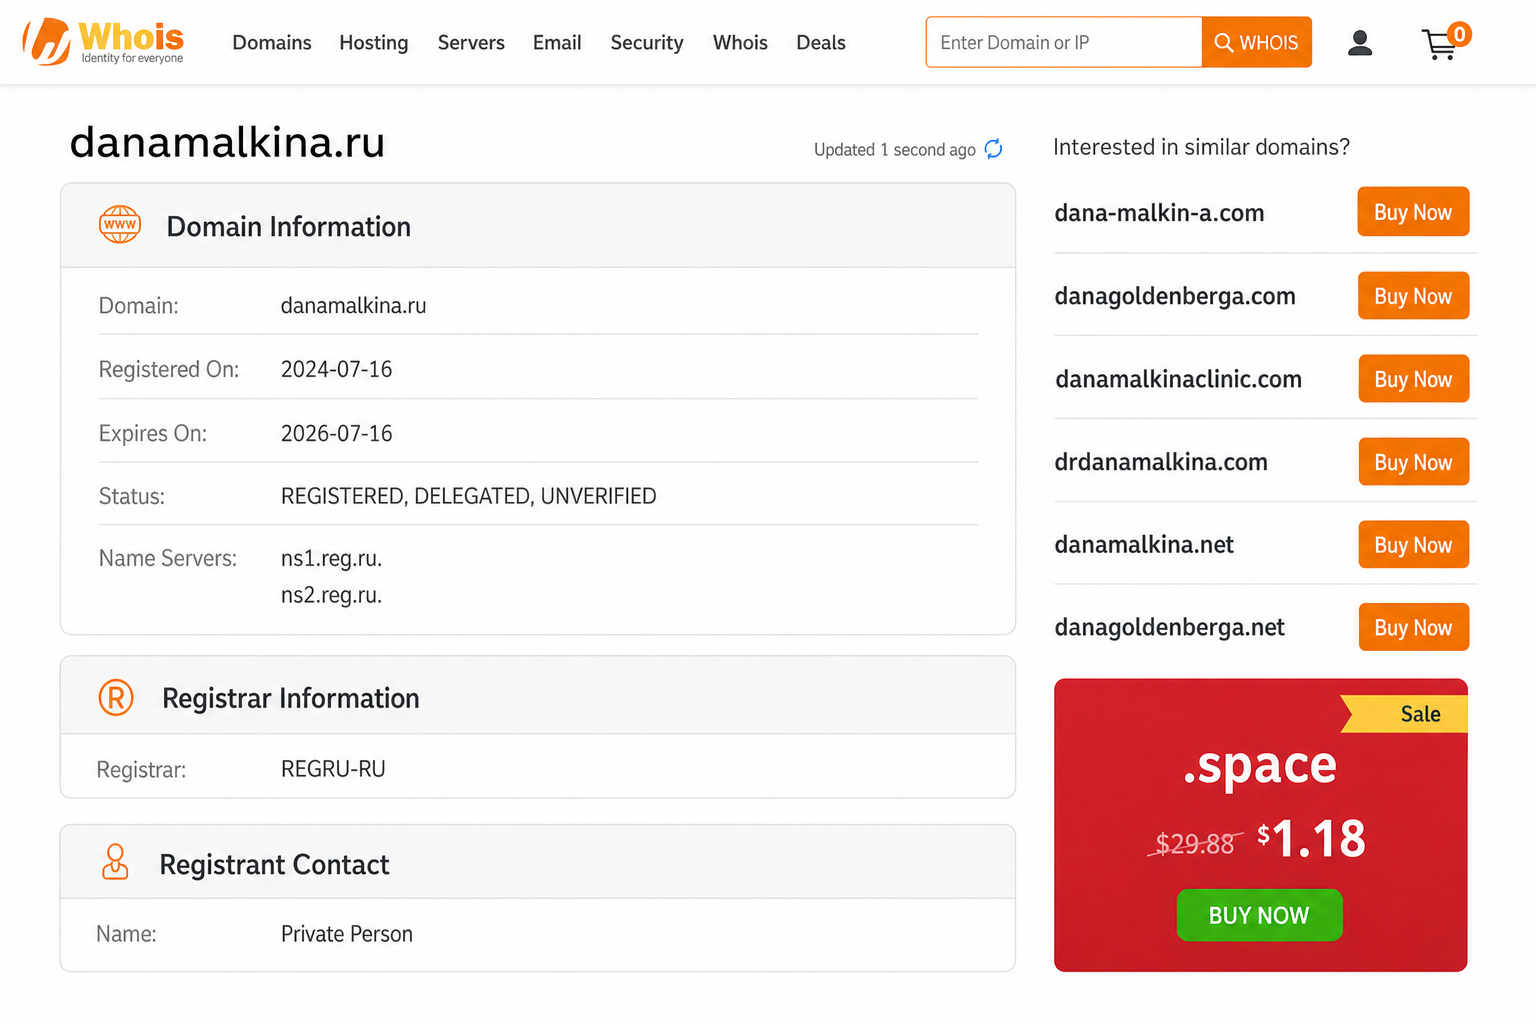Viewport: 1536px width, 1024px height.
Task: Click danagoldenberga.com domain name
Action: coord(1175,296)
